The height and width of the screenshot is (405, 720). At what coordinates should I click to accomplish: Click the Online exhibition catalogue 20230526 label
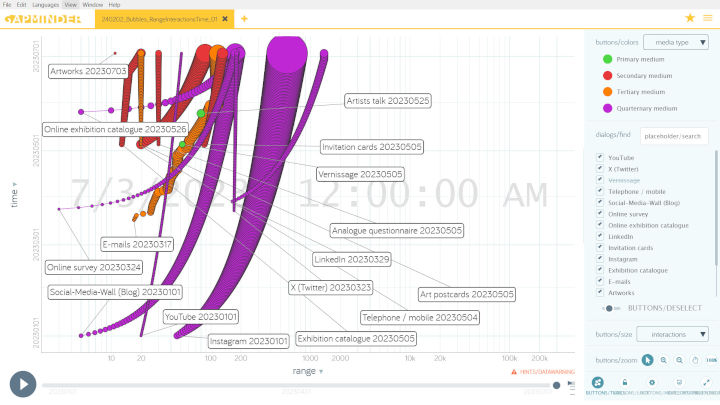(x=115, y=129)
